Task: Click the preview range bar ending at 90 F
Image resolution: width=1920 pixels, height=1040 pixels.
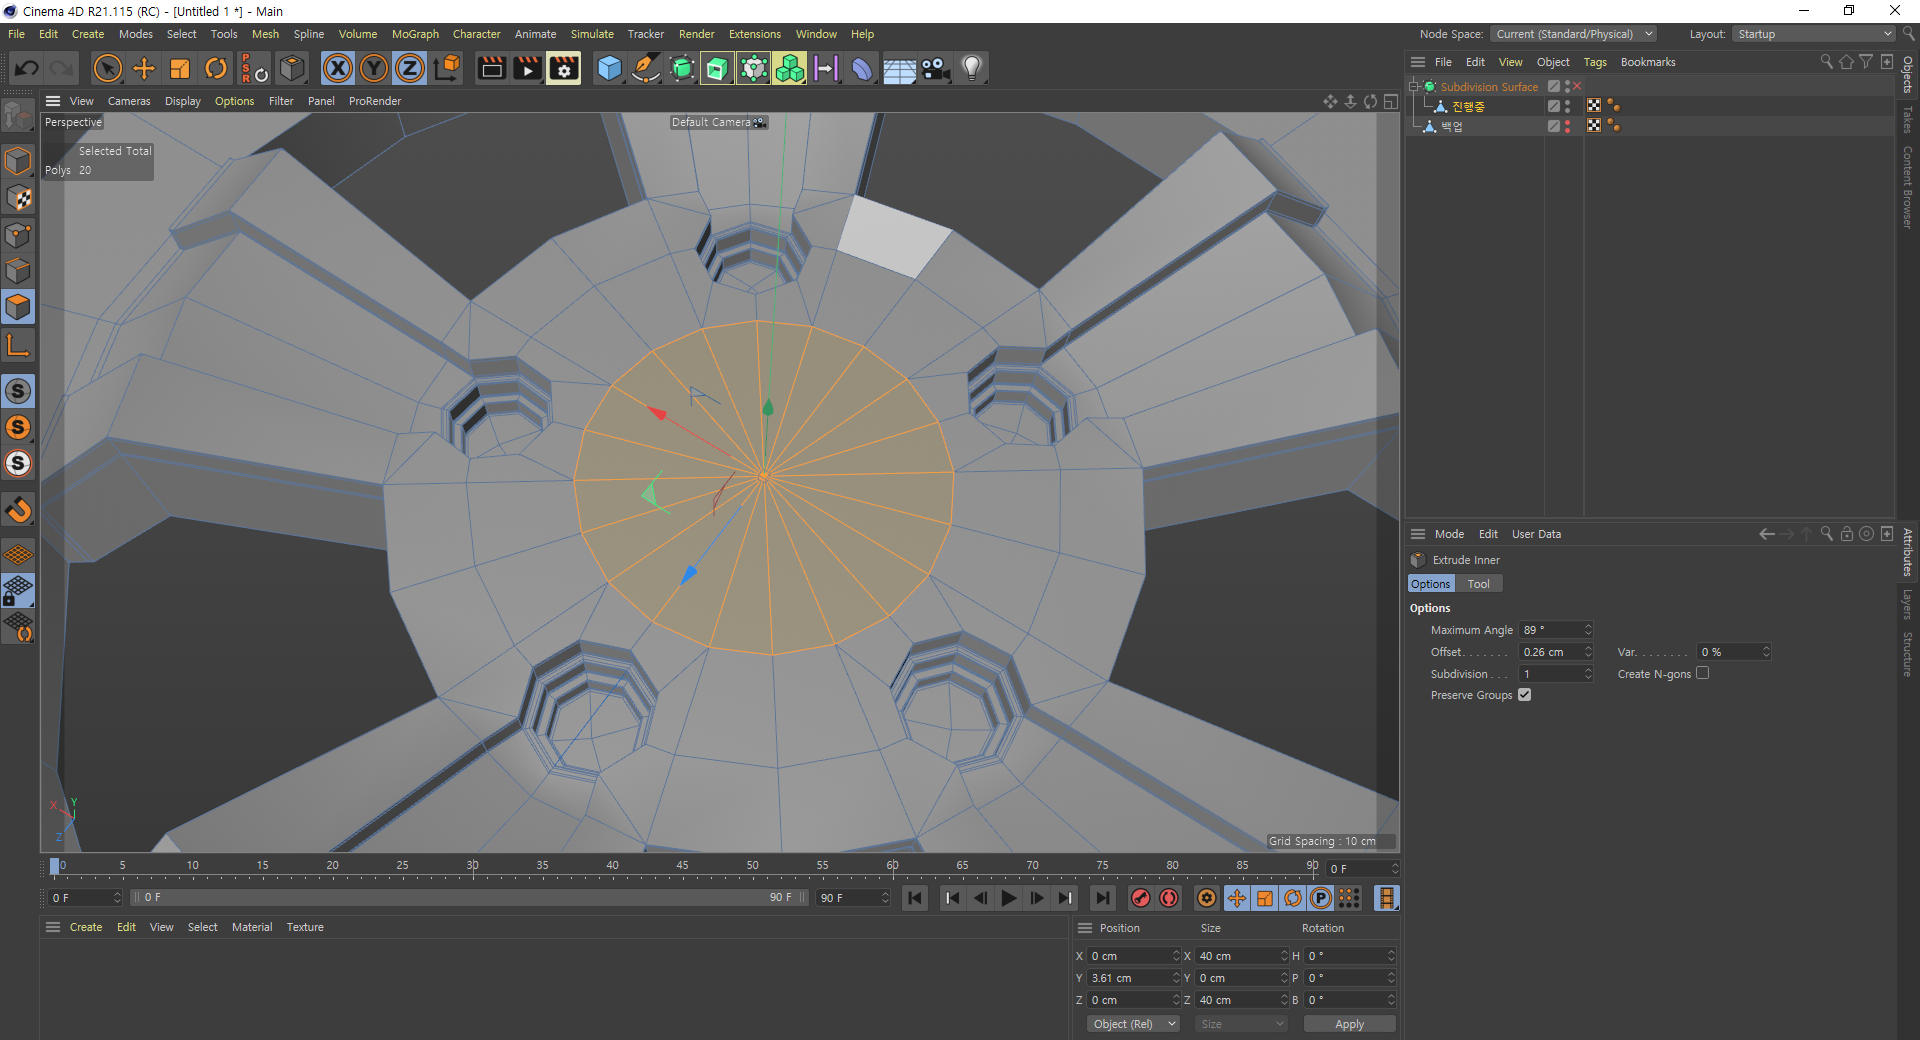Action: pyautogui.click(x=470, y=898)
